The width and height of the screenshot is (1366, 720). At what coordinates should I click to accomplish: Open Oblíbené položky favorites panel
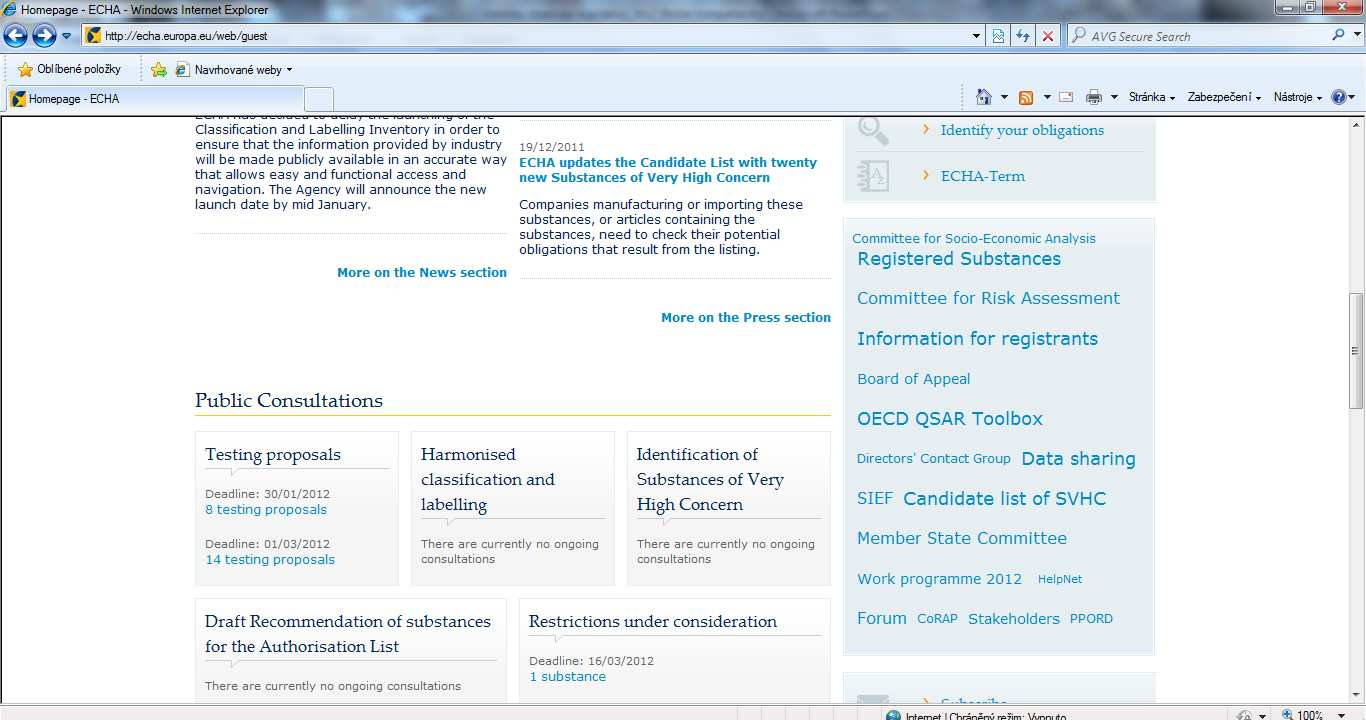pyautogui.click(x=70, y=69)
